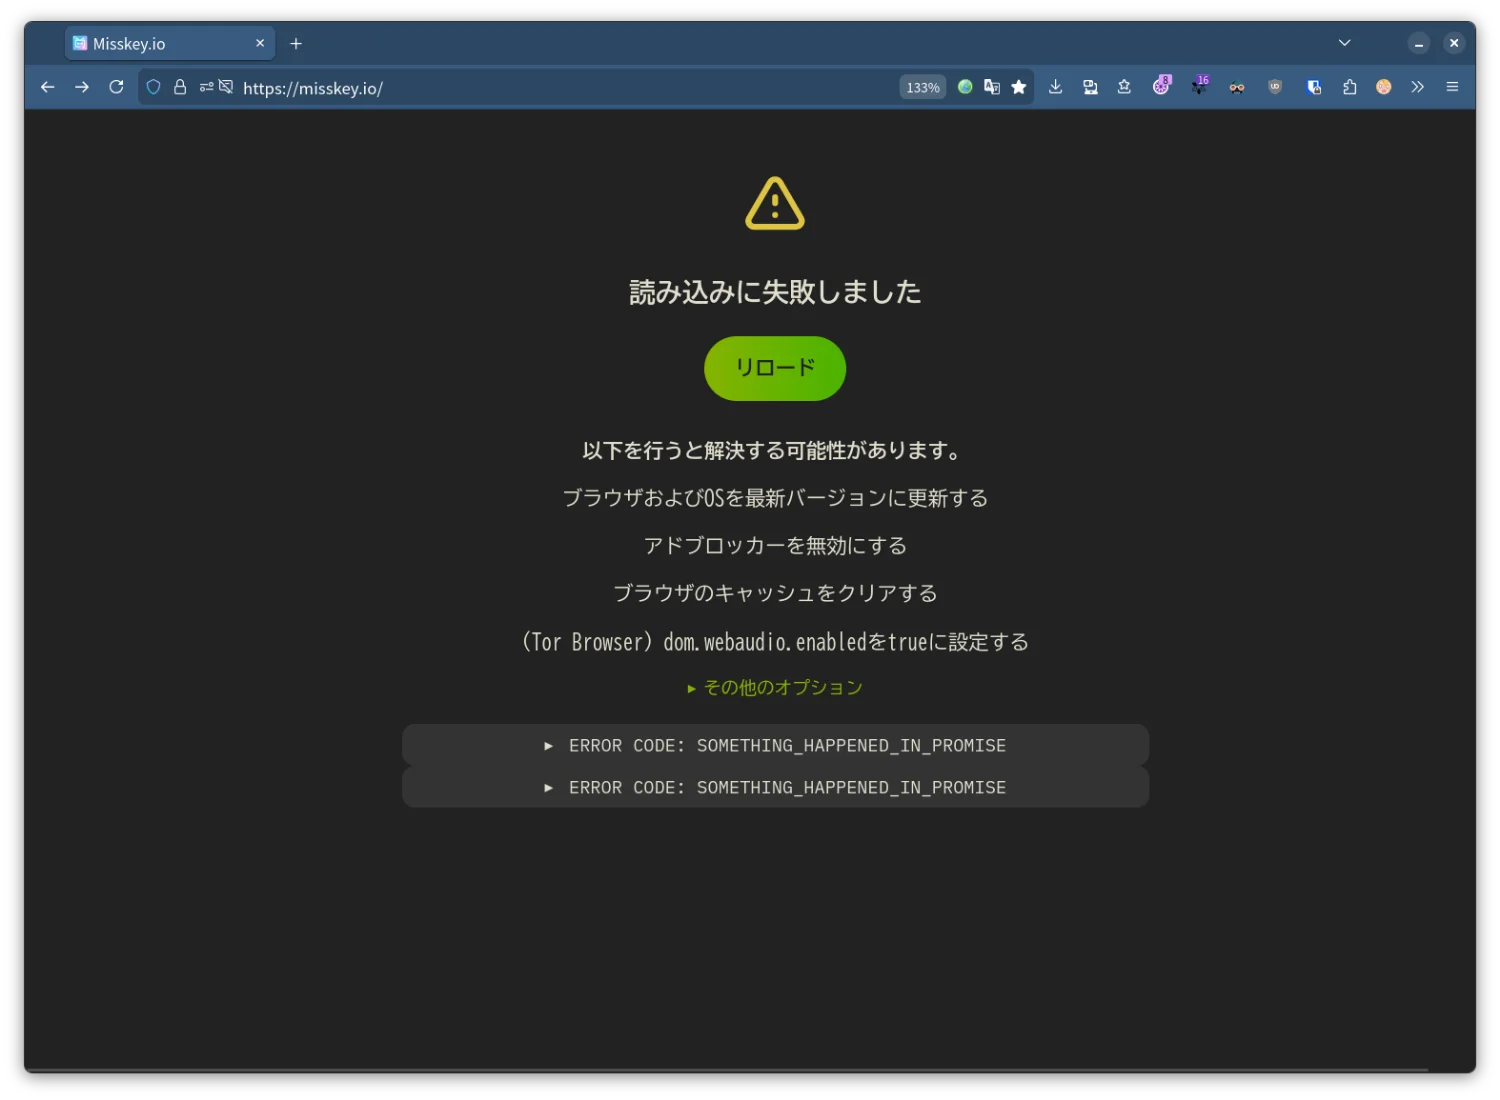
Task: Show site security padlock info
Action: click(180, 87)
